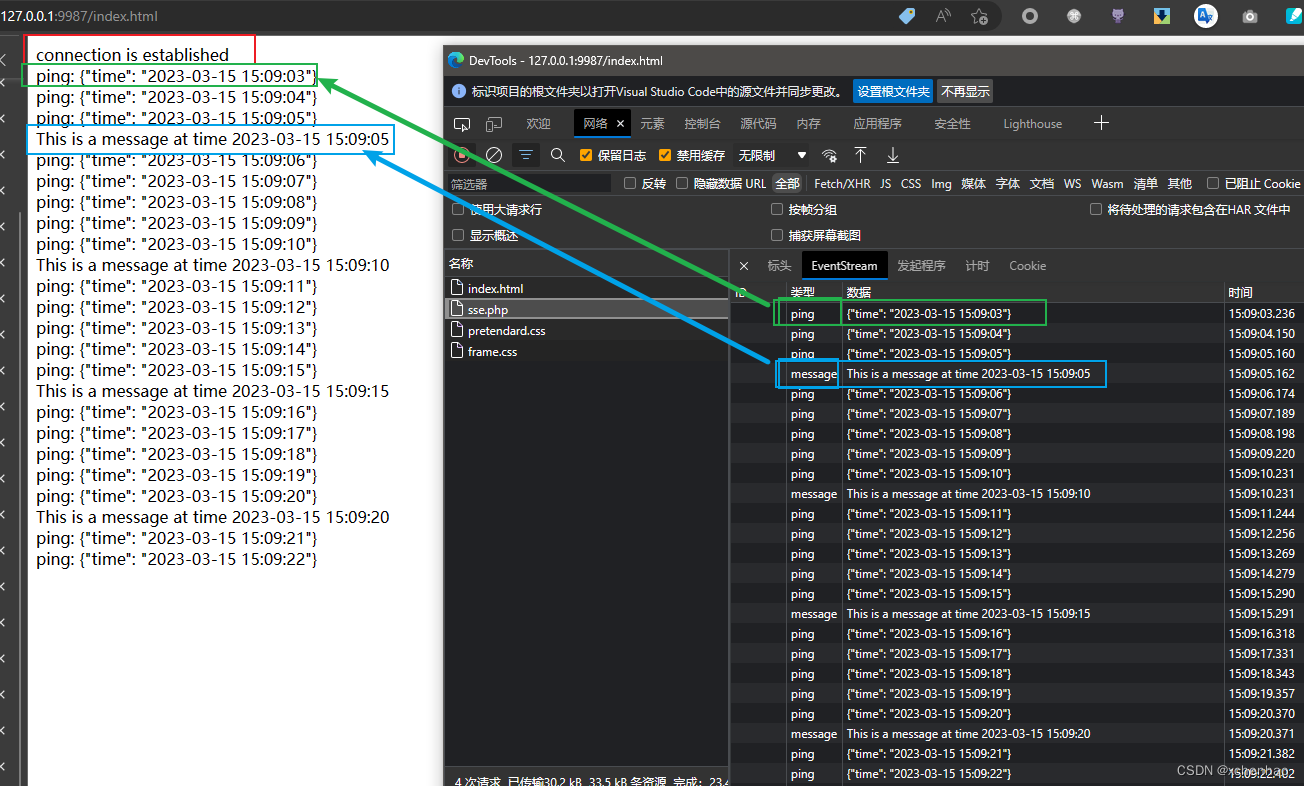The height and width of the screenshot is (786, 1304).
Task: Select the EventStream tab
Action: click(x=844, y=266)
